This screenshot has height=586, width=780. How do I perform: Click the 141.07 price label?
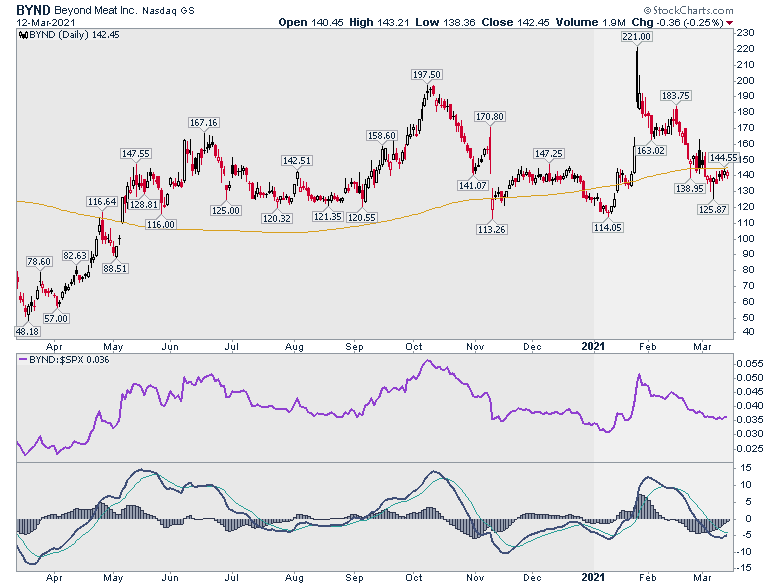point(473,186)
